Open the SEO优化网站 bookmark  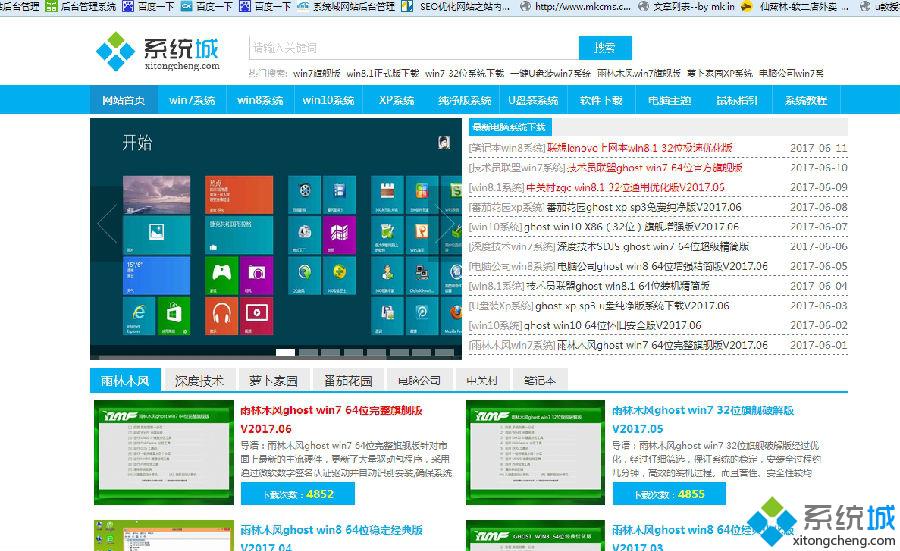tap(455, 6)
